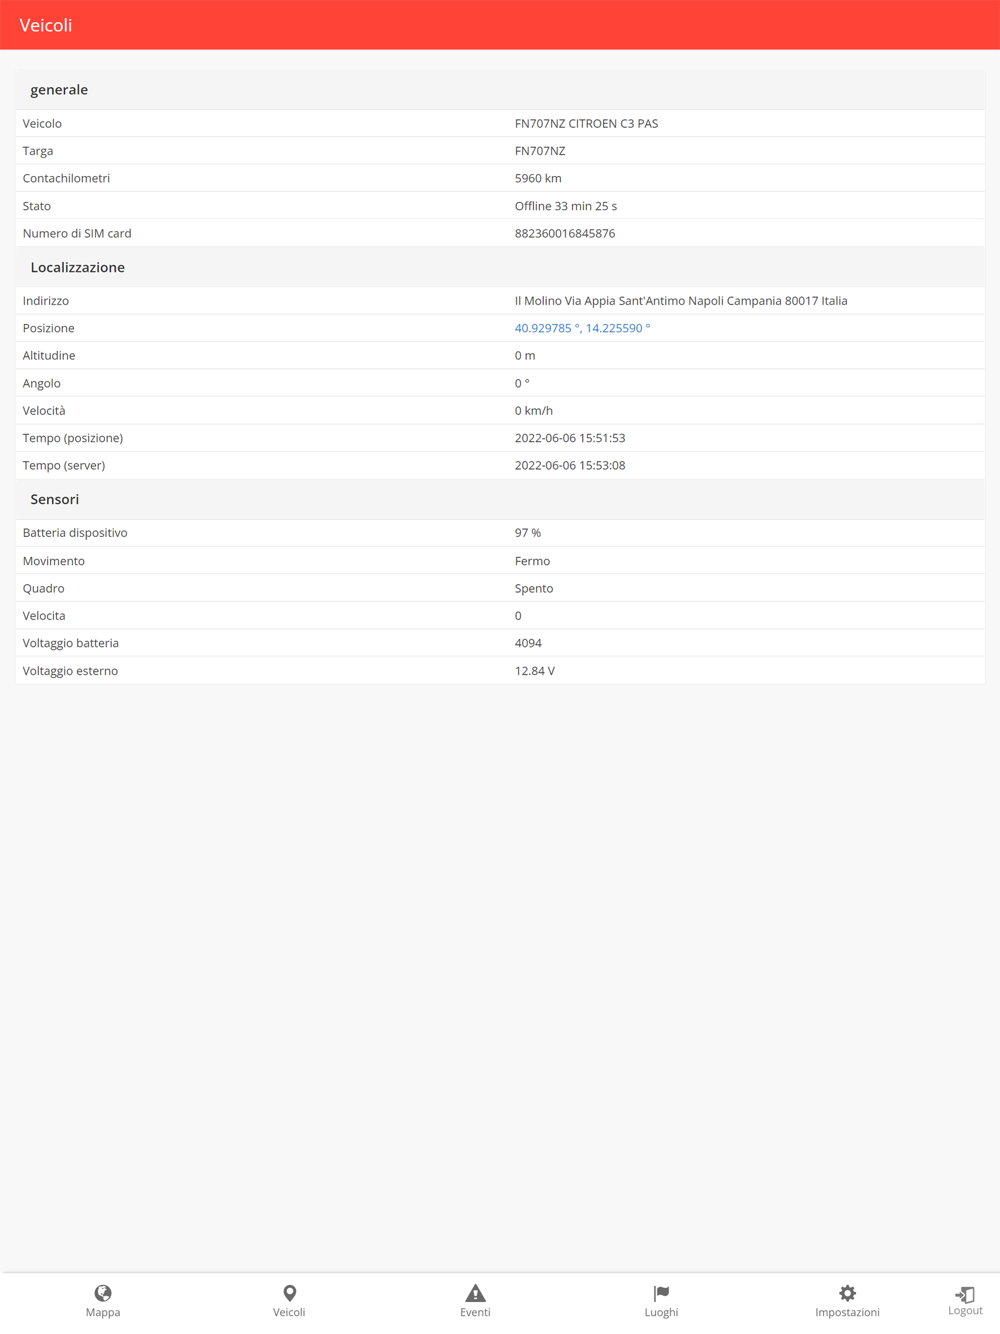The width and height of the screenshot is (1000, 1334).
Task: Select external voltage 12.84 V
Action: pos(535,671)
